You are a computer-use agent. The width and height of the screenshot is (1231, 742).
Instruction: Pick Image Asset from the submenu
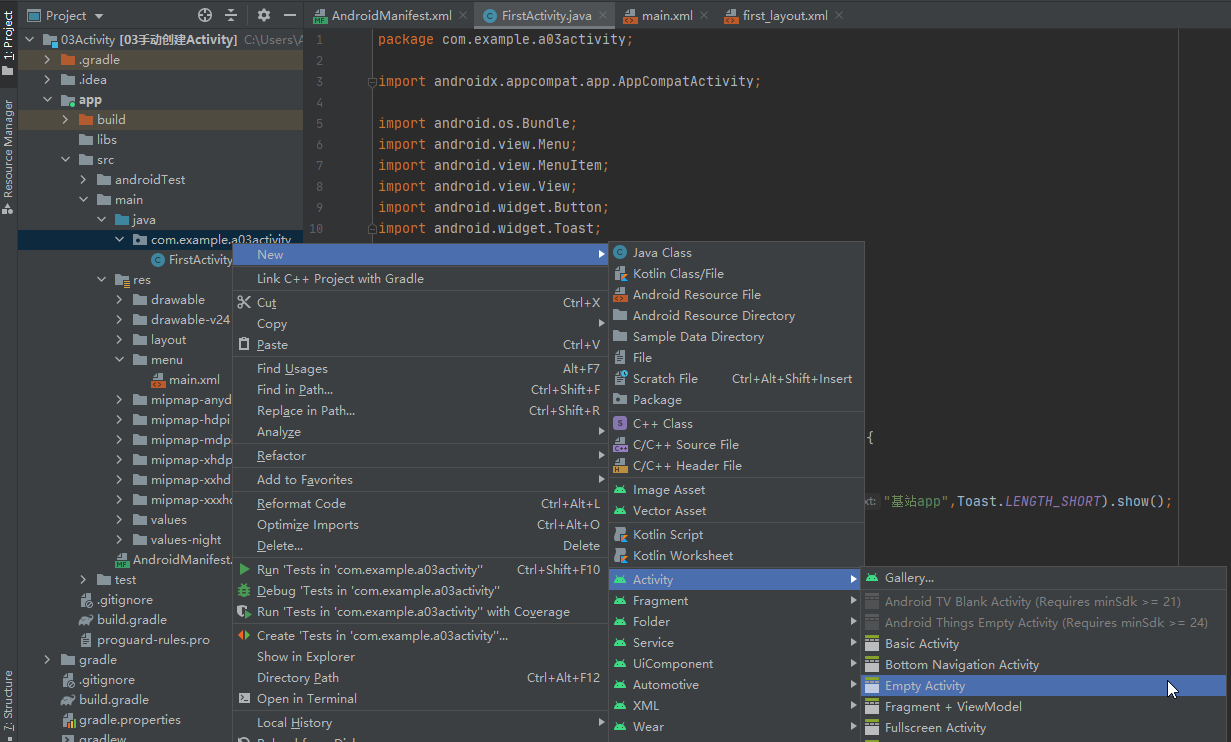click(x=736, y=490)
